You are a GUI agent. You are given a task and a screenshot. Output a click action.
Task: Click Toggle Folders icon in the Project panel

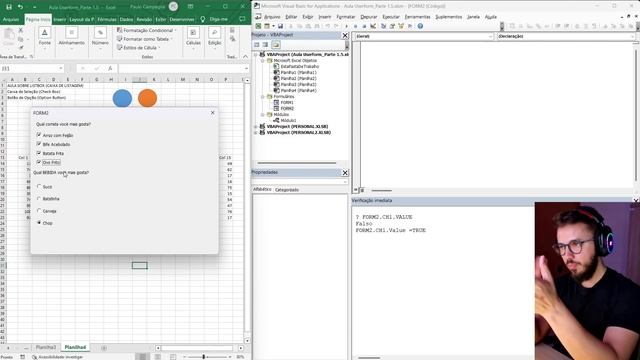point(276,44)
